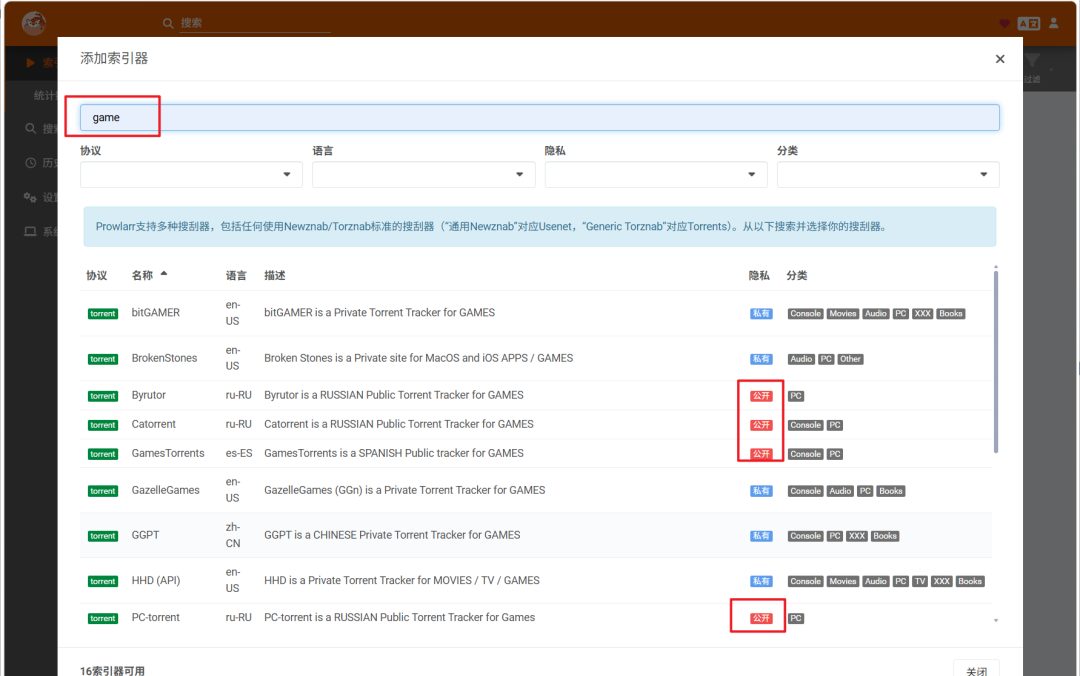Sort by the 语言 column header

236,275
